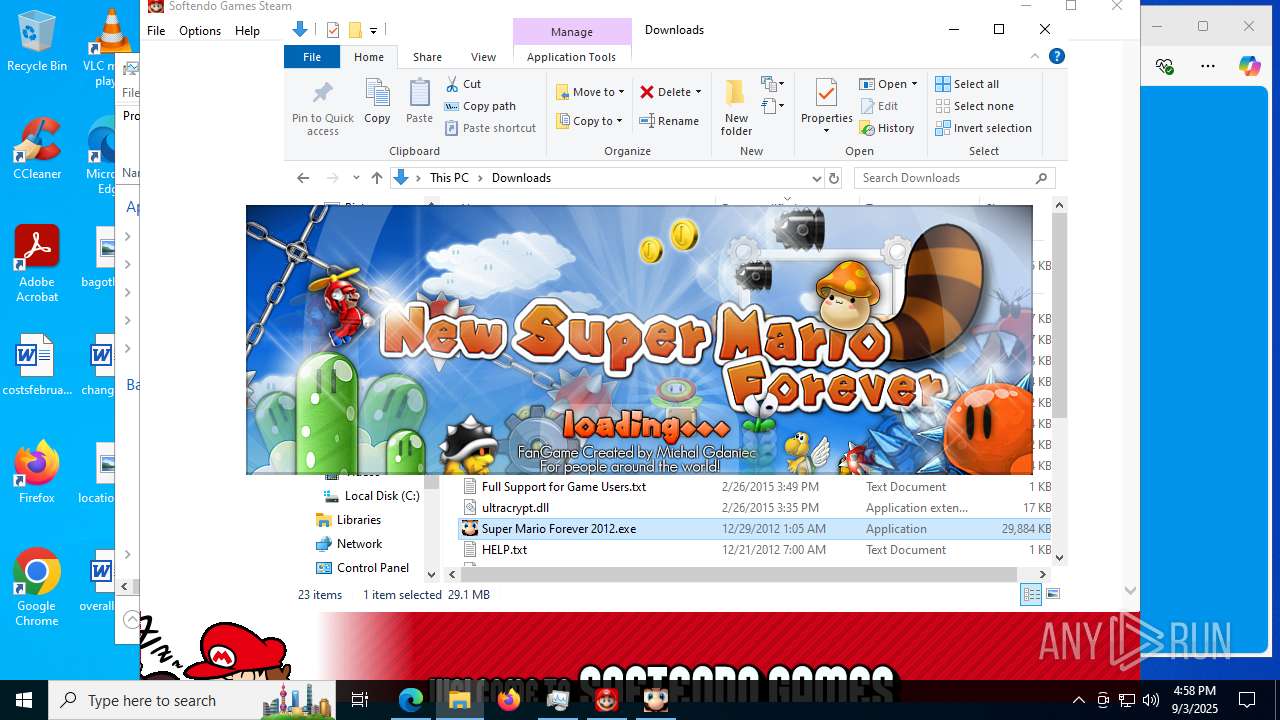Cut the selected item
1280x720 pixels.
click(463, 84)
